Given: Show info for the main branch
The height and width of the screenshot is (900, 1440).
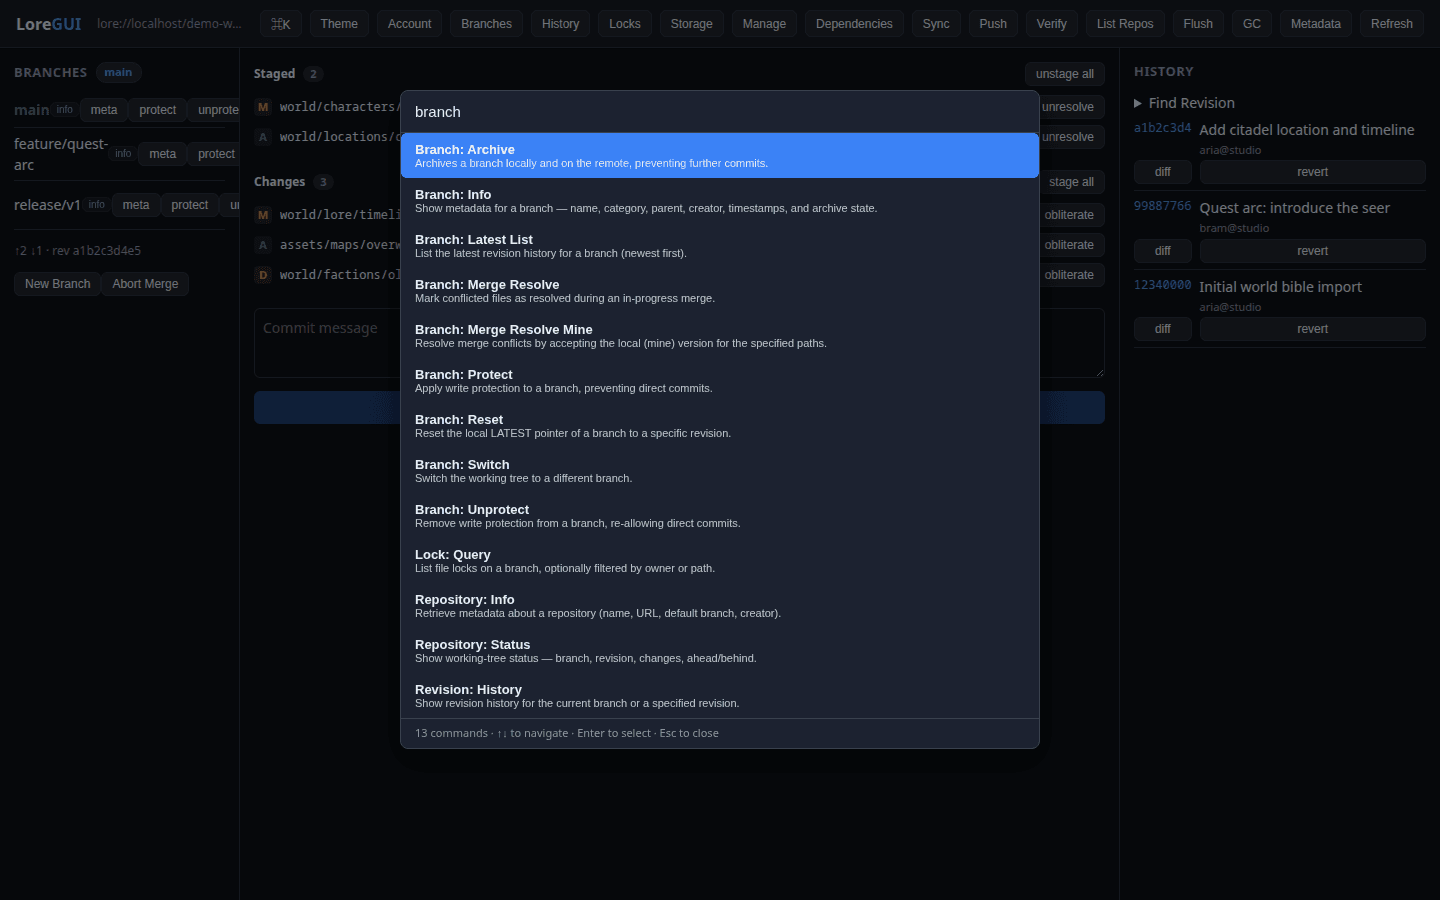Looking at the screenshot, I should pos(65,110).
